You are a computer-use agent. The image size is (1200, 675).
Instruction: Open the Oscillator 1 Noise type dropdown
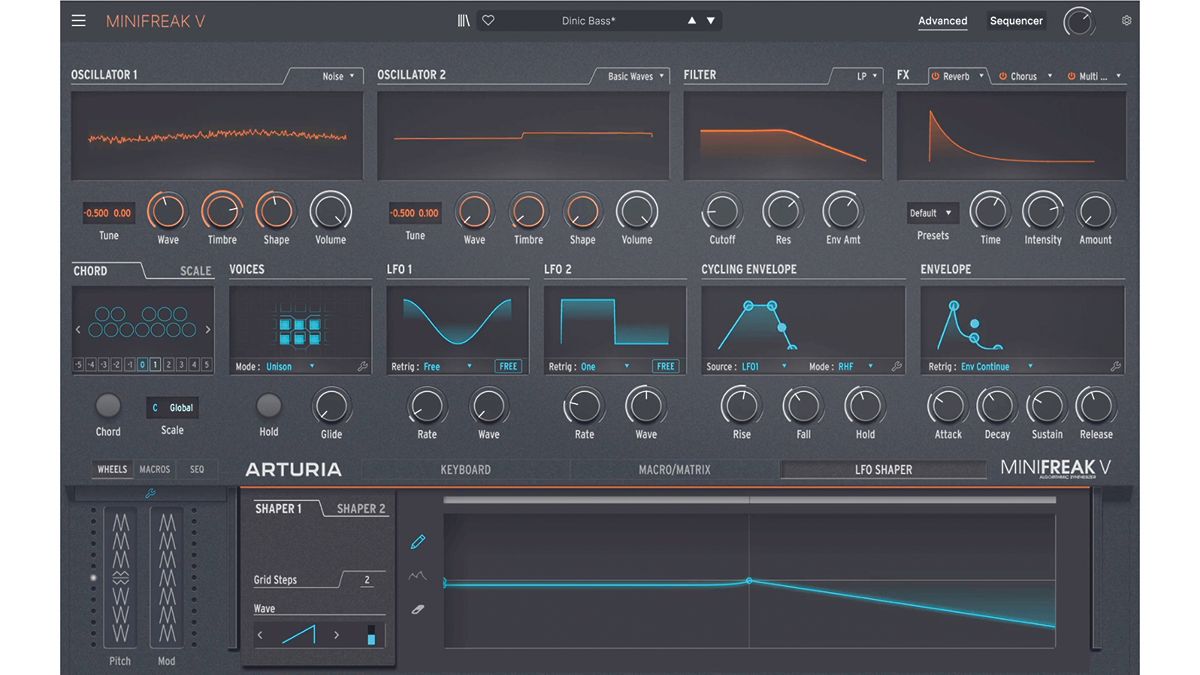pyautogui.click(x=336, y=75)
